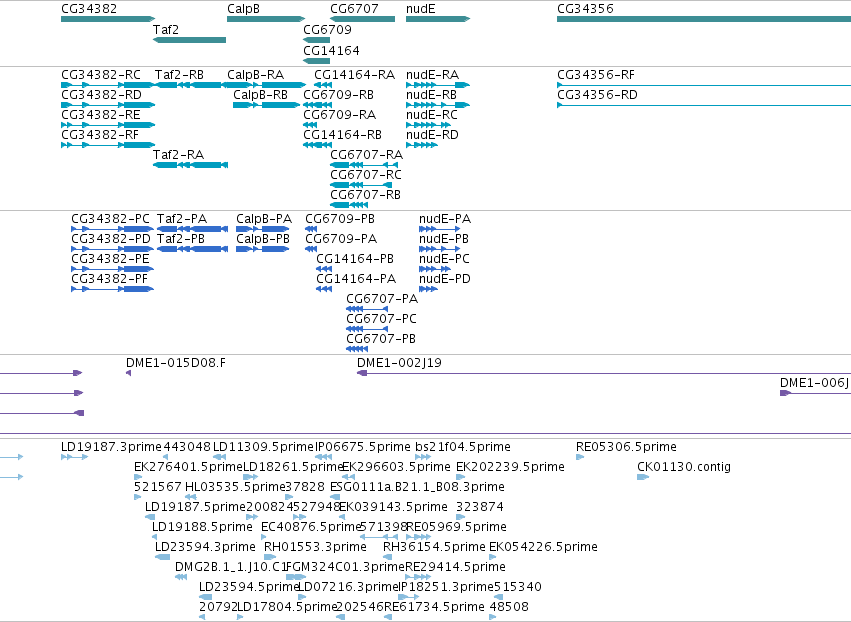Click the CG6707-PB protein label
This screenshot has height=622, width=851.
pos(381,339)
